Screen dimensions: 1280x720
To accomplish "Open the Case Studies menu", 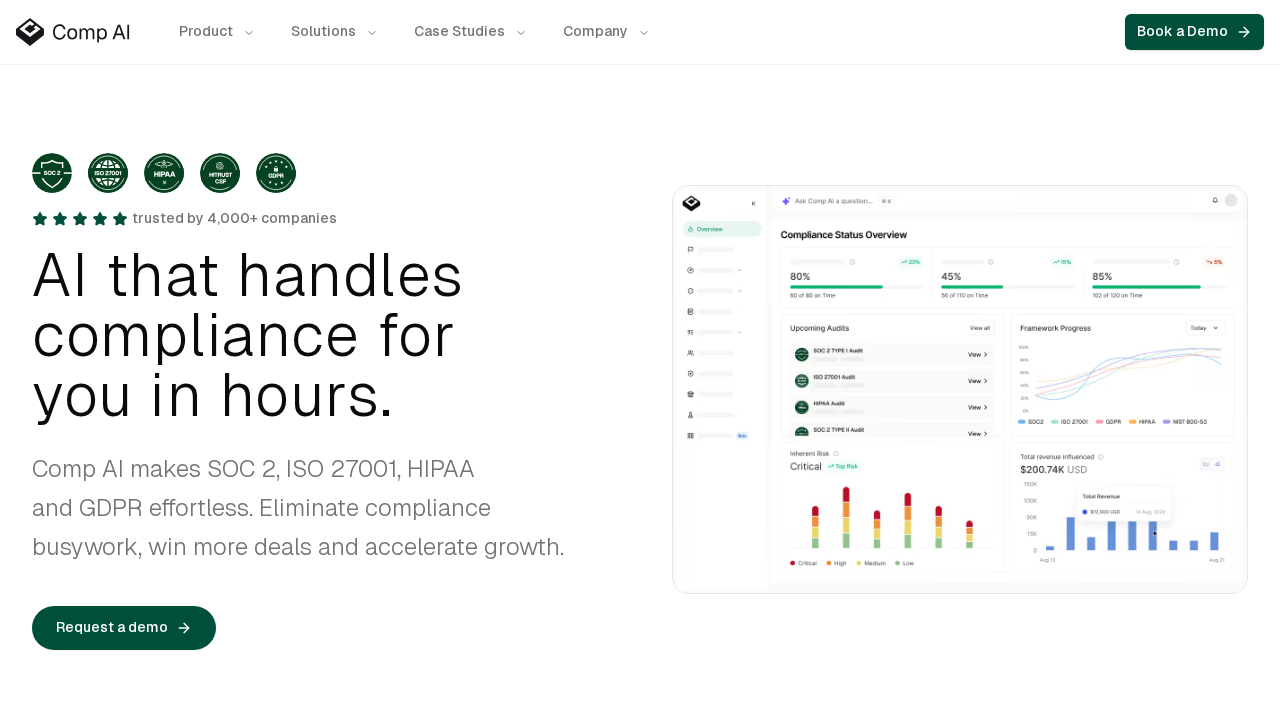I will [x=469, y=32].
